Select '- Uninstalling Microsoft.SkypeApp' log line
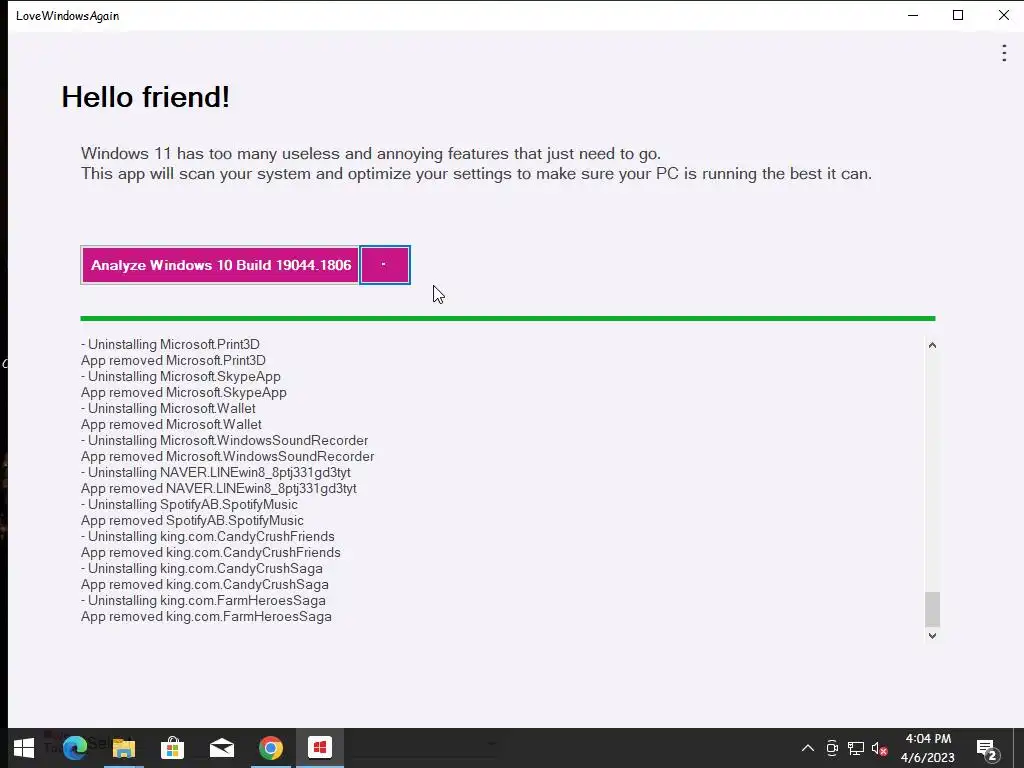Viewport: 1024px width, 768px height. [x=181, y=377]
